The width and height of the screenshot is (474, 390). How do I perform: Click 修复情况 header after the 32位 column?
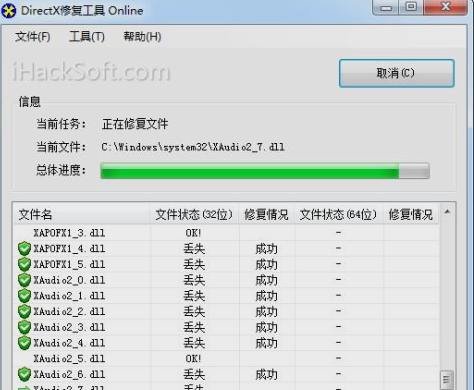coord(266,214)
